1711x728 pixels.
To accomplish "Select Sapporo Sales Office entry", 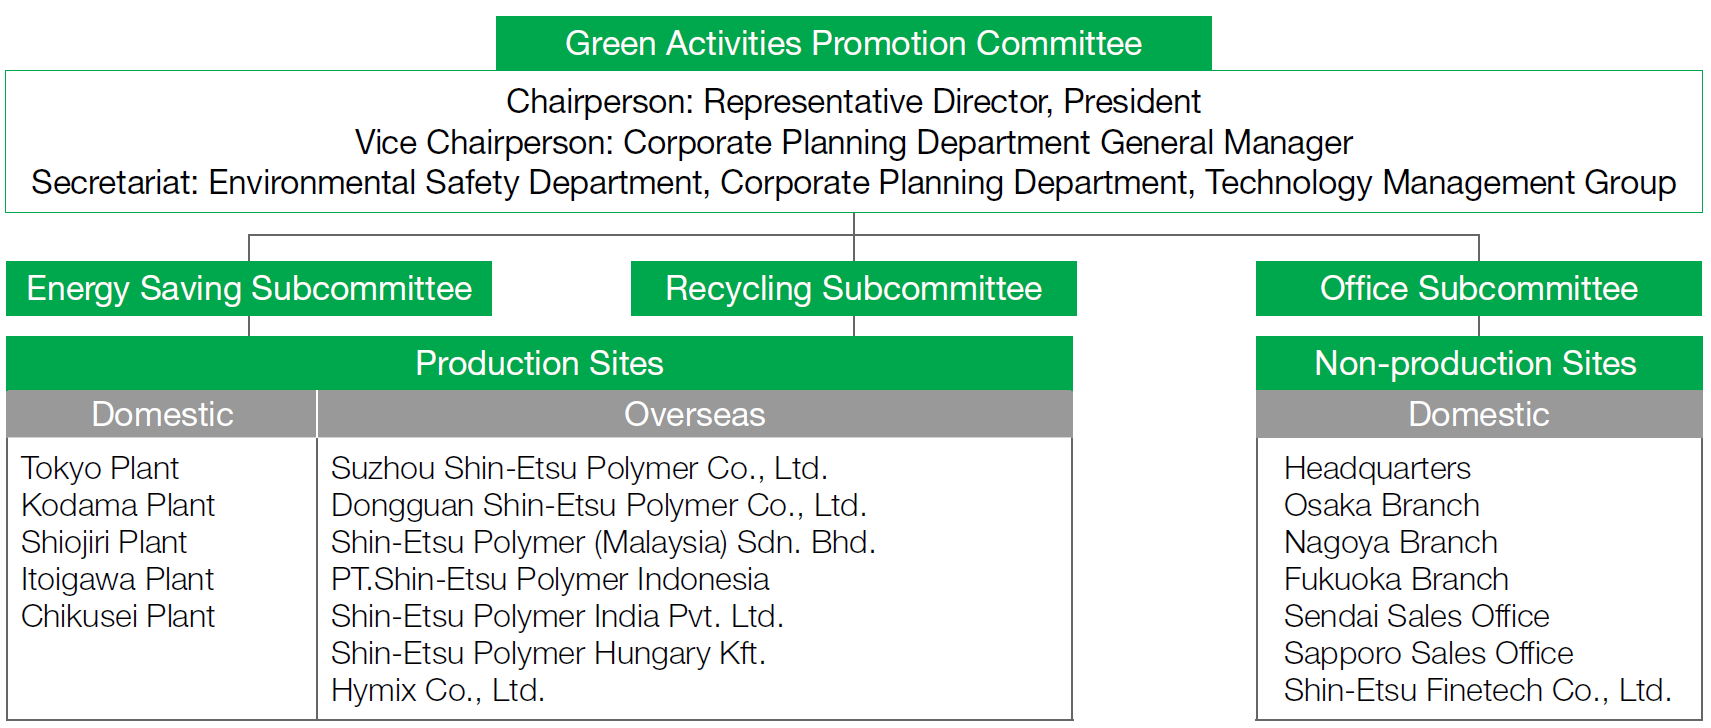I will pos(1428,653).
